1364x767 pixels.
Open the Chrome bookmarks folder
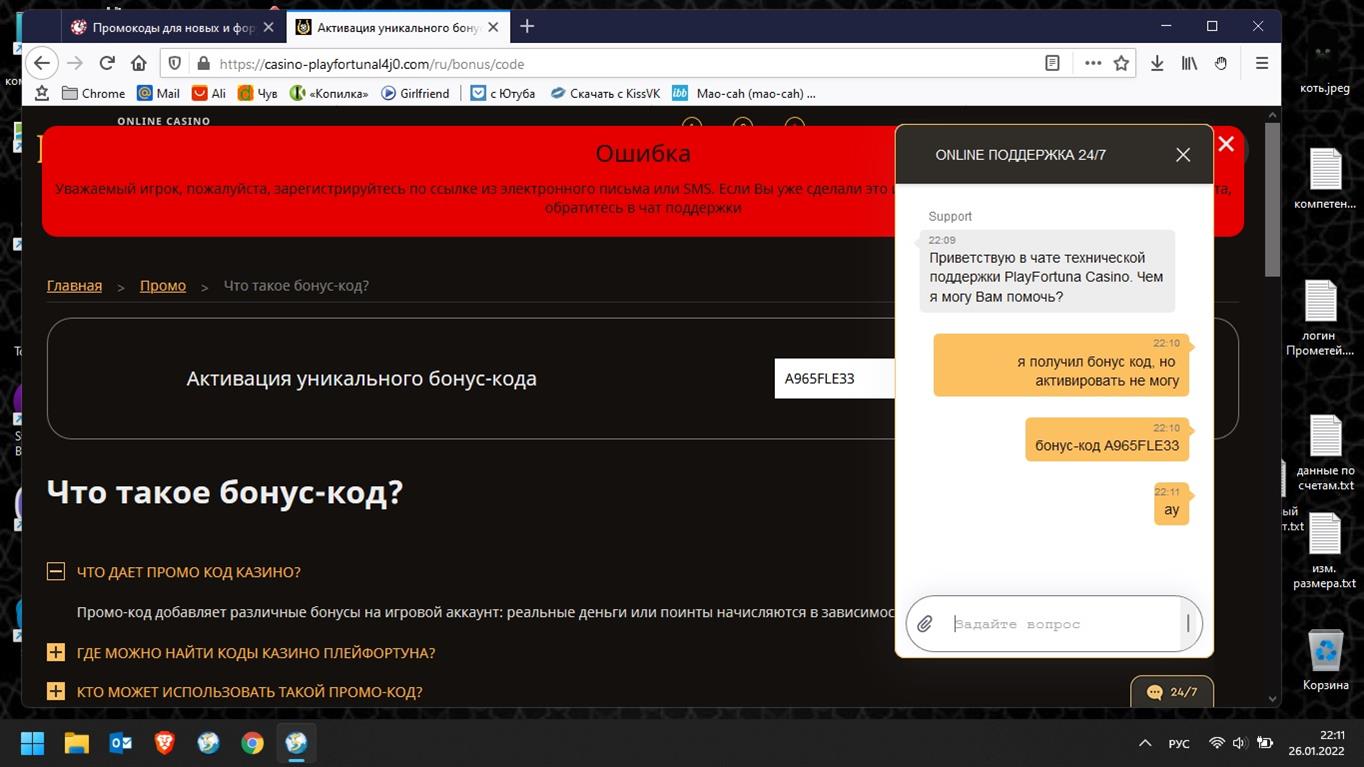point(93,93)
